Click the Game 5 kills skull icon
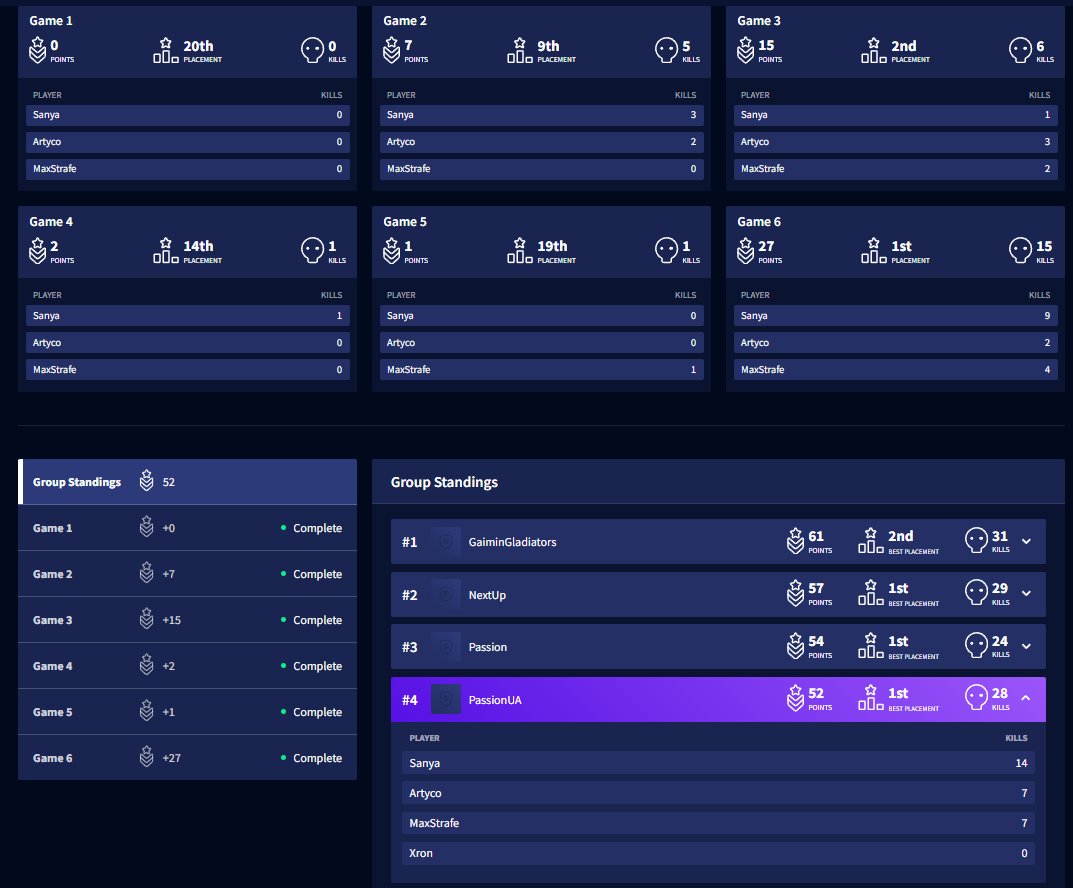The height and width of the screenshot is (888, 1073). point(667,250)
